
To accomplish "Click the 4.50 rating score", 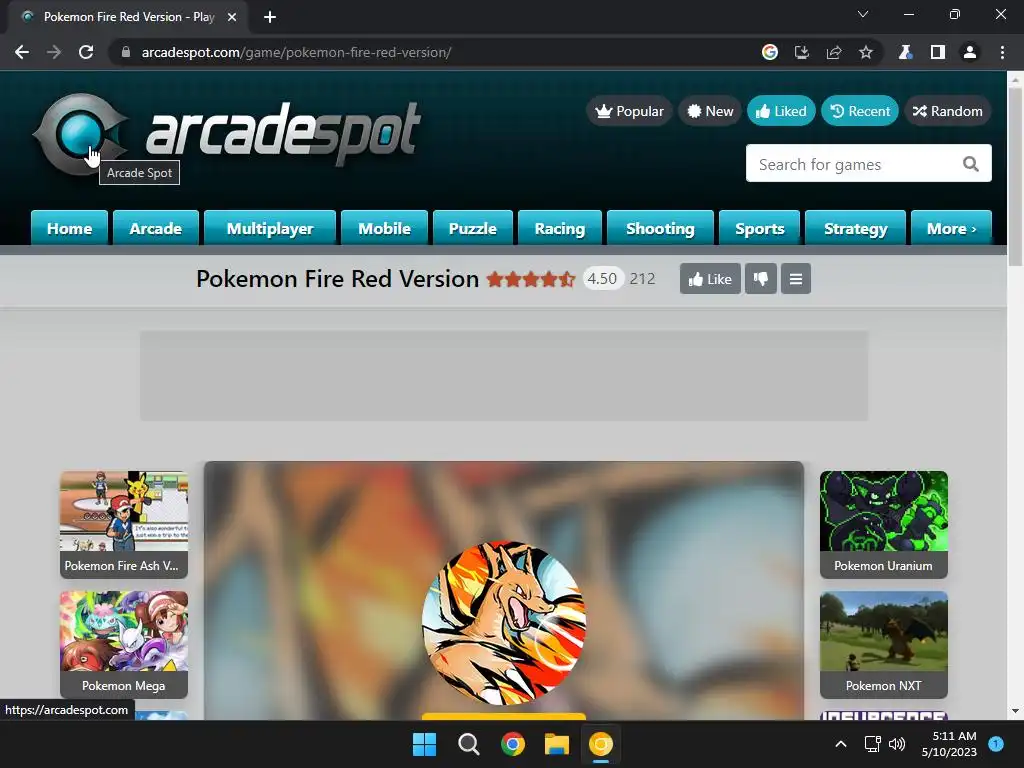I will click(602, 279).
